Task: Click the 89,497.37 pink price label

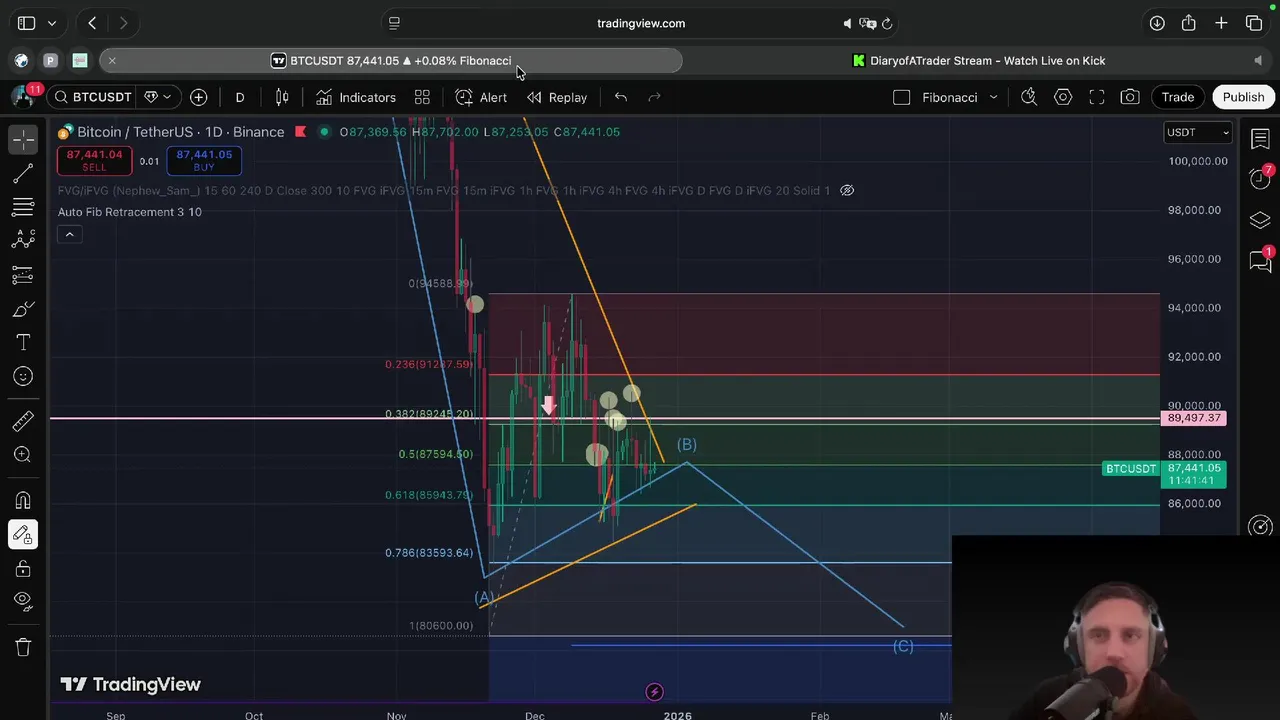Action: (x=1194, y=418)
